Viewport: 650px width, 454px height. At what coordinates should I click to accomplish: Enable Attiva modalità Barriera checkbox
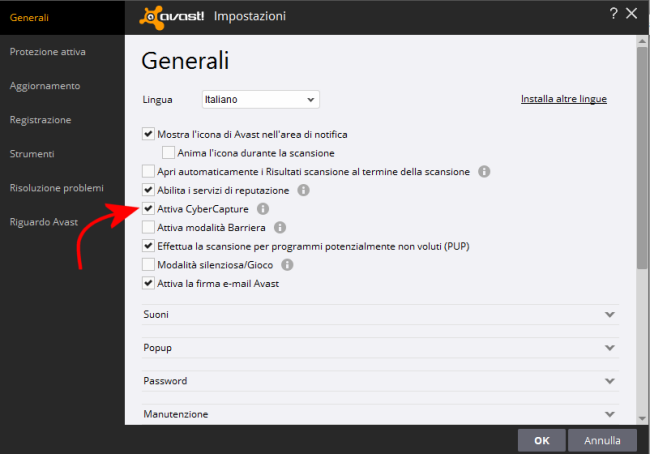[148, 227]
